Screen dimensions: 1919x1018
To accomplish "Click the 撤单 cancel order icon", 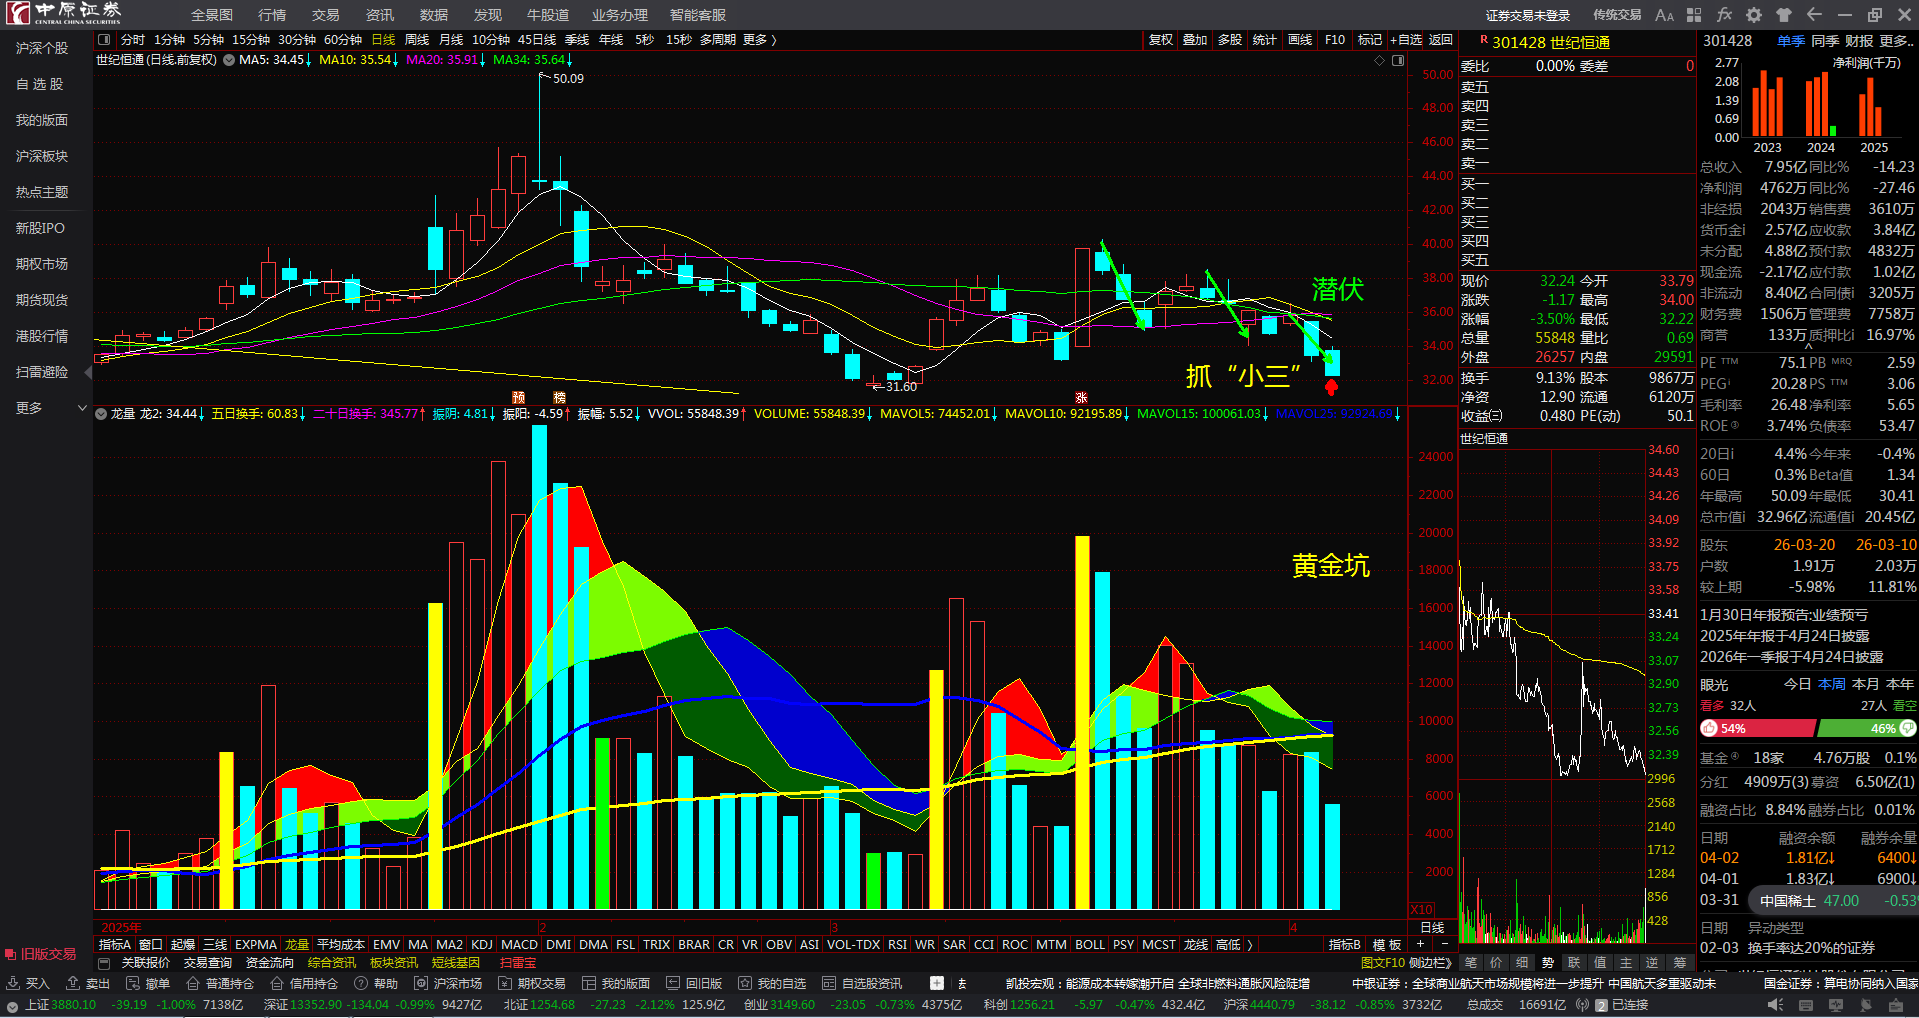I will coord(148,983).
